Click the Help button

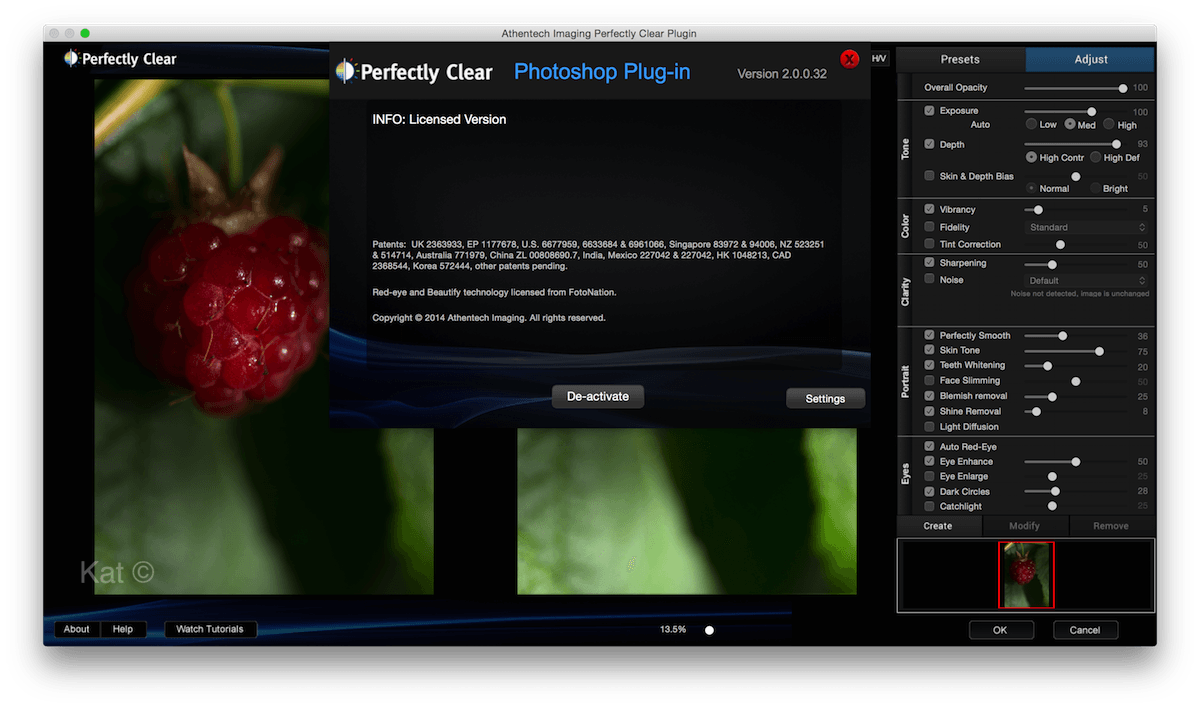(123, 630)
